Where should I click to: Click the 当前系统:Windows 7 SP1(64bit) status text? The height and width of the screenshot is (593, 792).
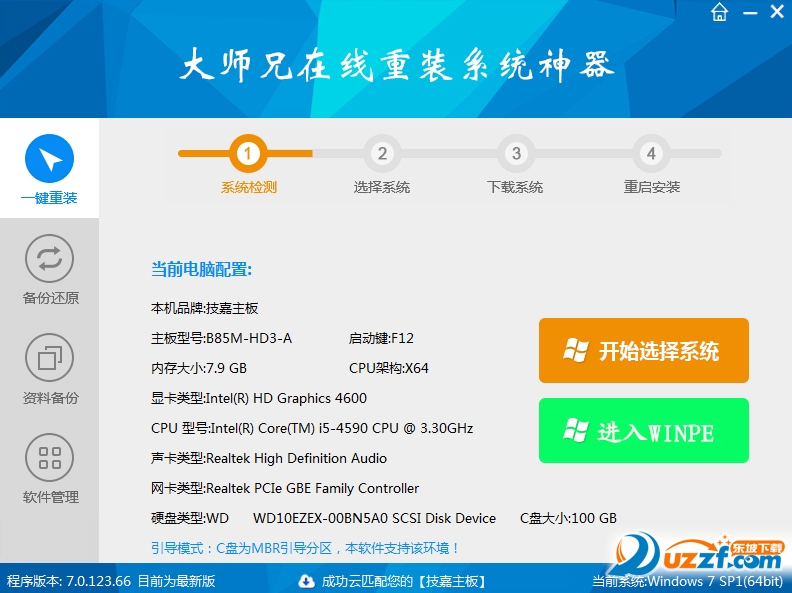(x=687, y=581)
